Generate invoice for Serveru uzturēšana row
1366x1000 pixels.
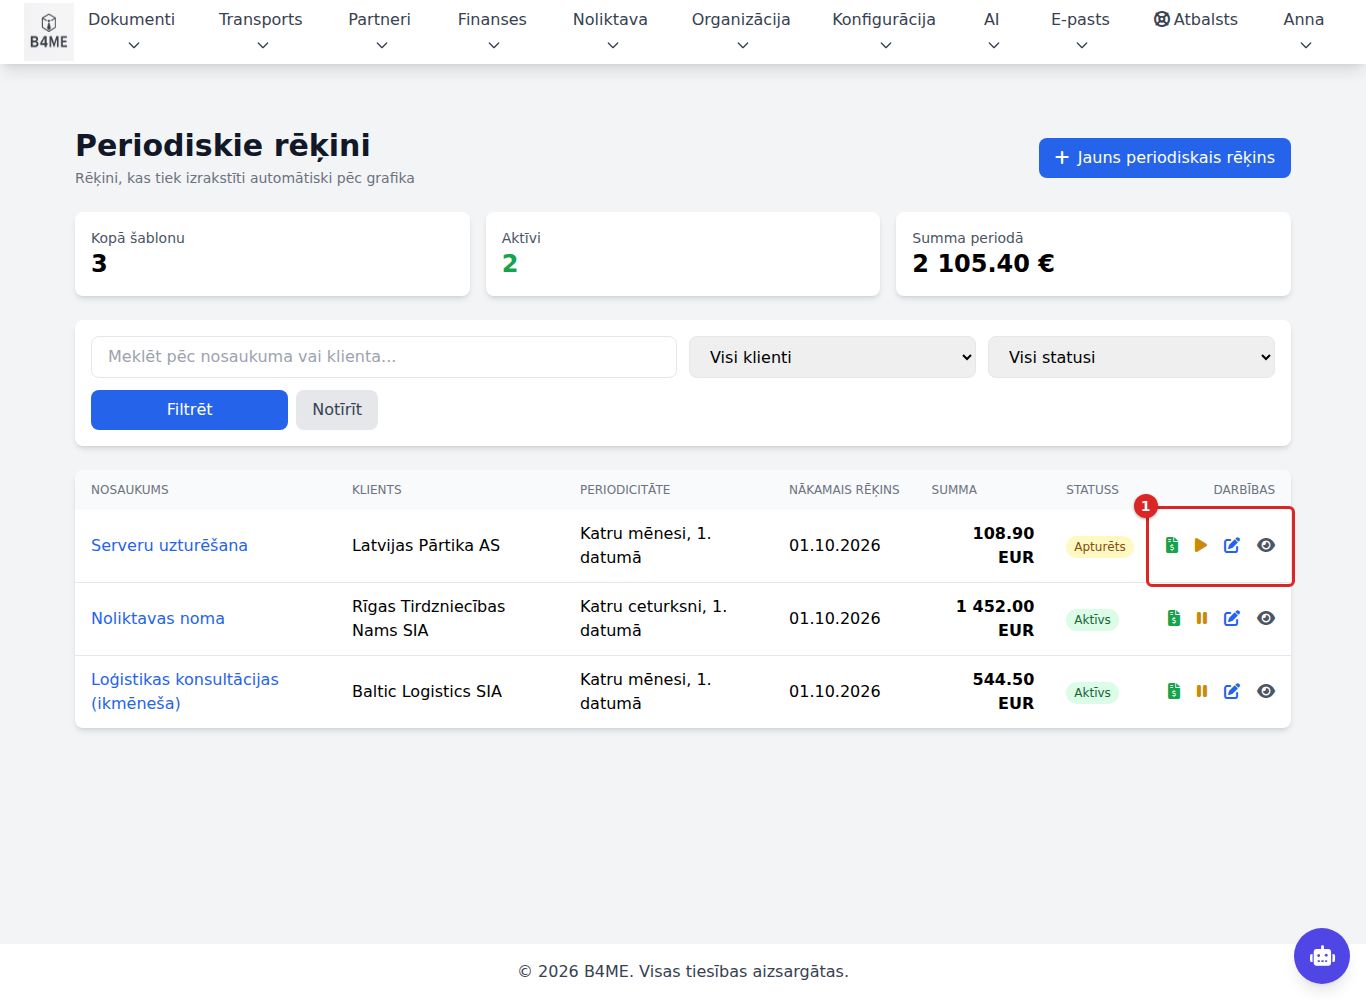coord(1172,545)
